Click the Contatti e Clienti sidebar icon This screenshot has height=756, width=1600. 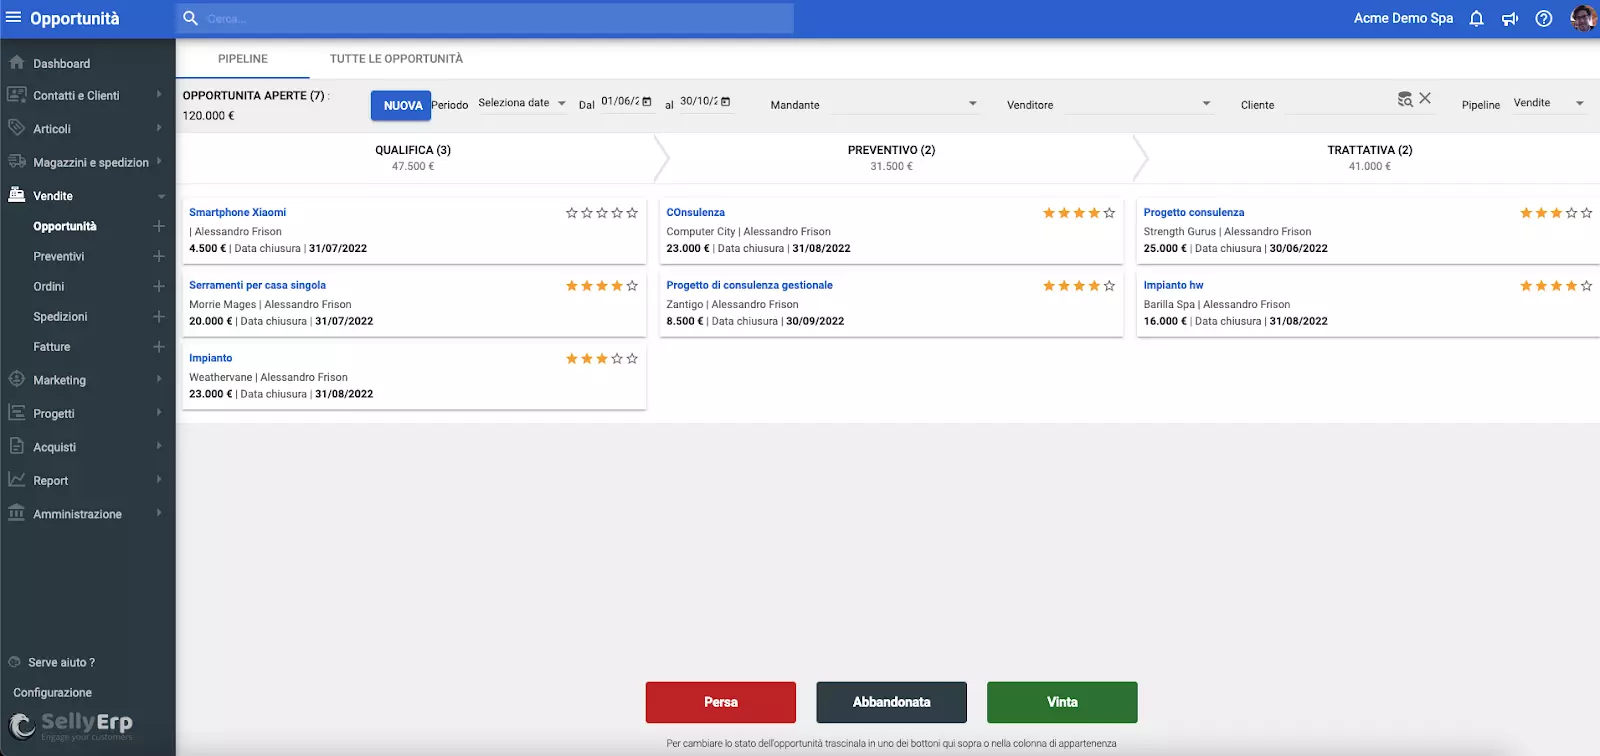[x=16, y=95]
